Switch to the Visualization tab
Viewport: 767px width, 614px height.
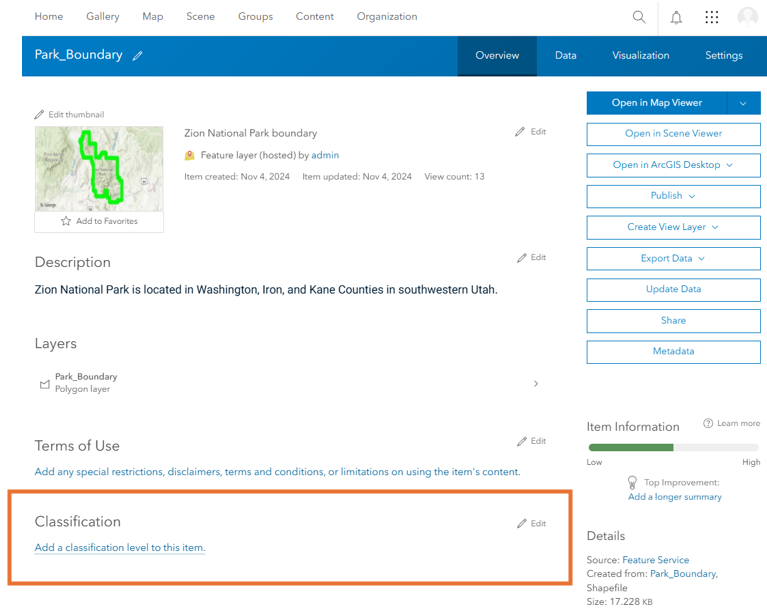click(x=640, y=56)
